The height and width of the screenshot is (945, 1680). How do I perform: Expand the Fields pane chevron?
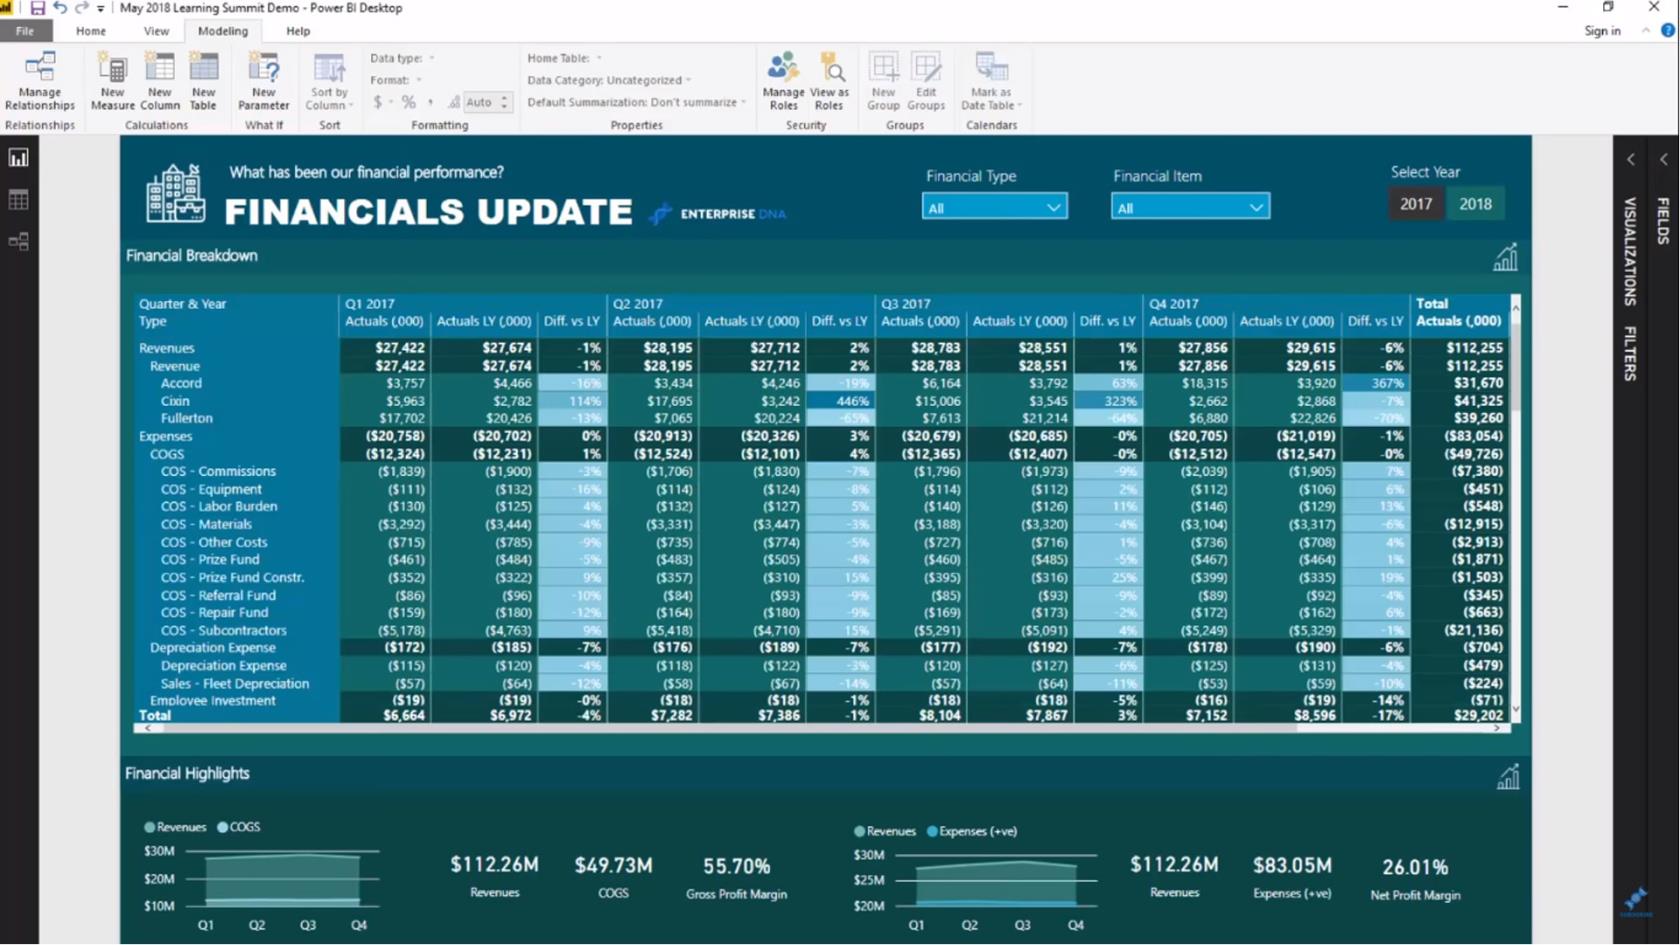coord(1664,160)
